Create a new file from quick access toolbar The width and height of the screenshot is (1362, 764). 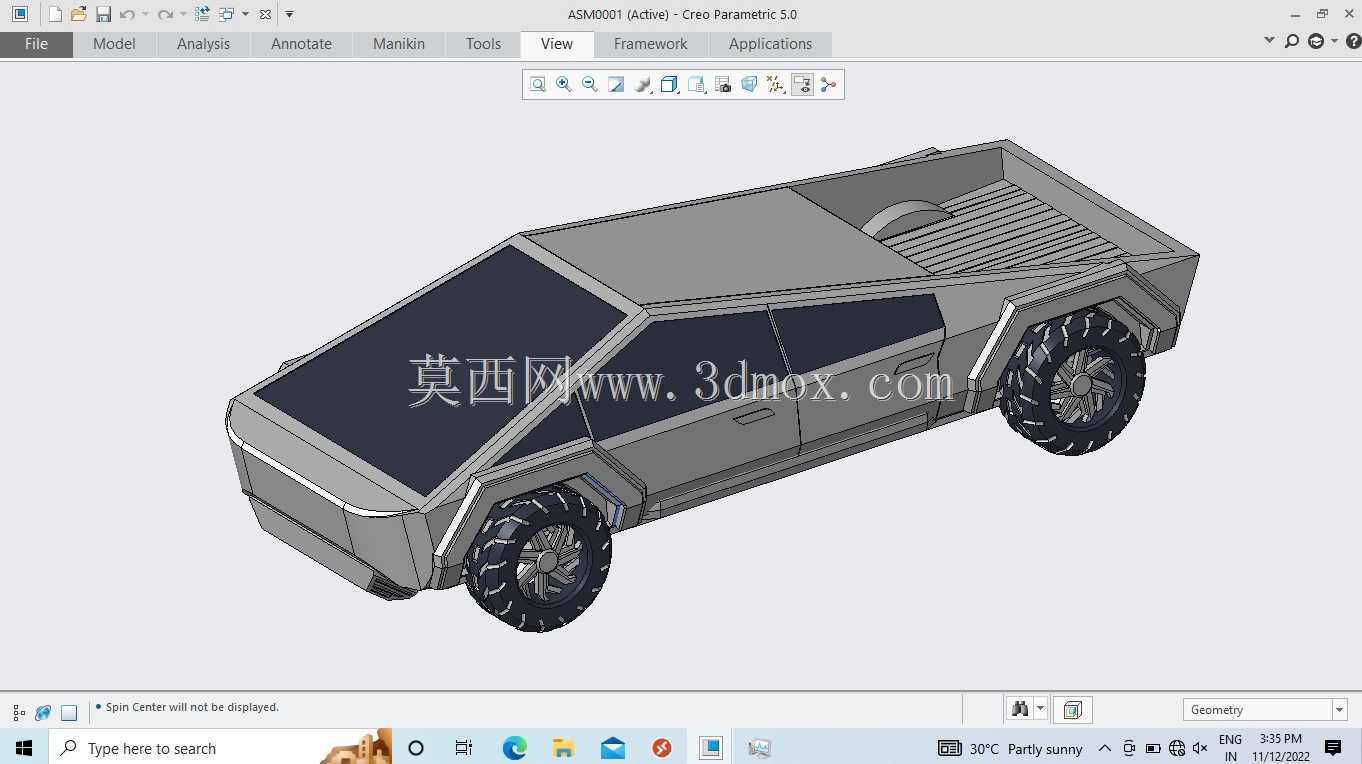[55, 14]
